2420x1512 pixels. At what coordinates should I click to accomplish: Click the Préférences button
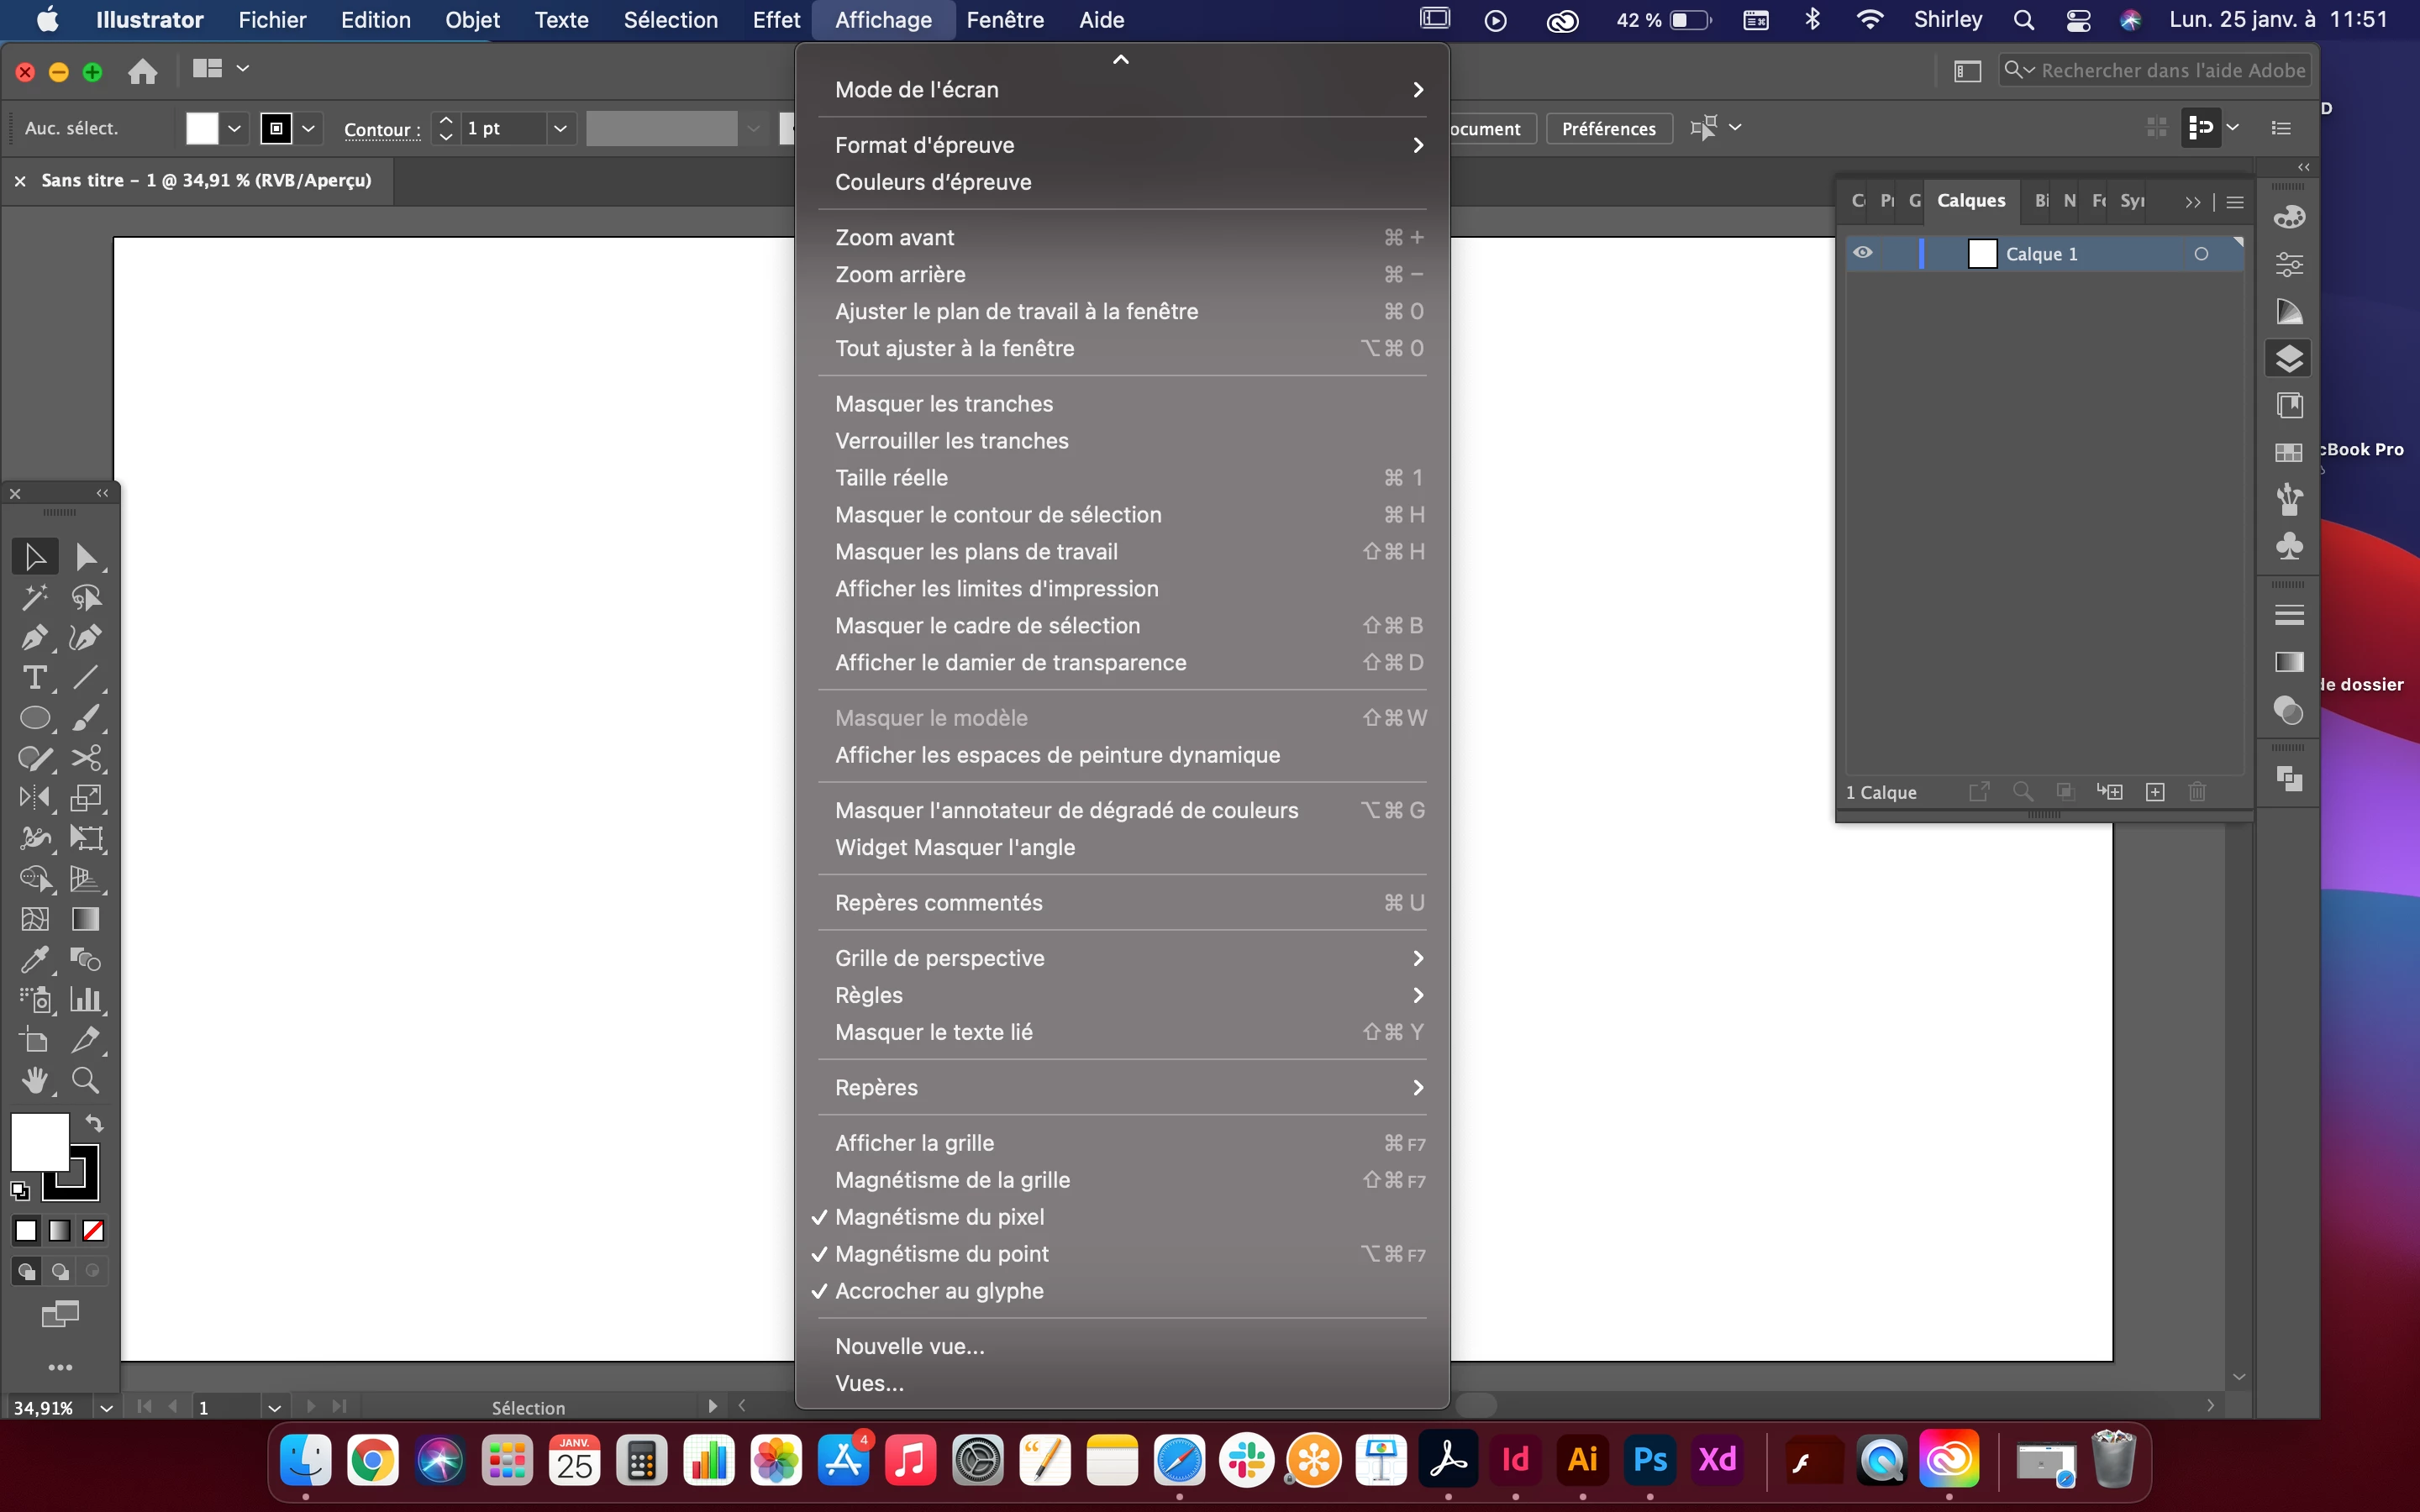point(1608,128)
